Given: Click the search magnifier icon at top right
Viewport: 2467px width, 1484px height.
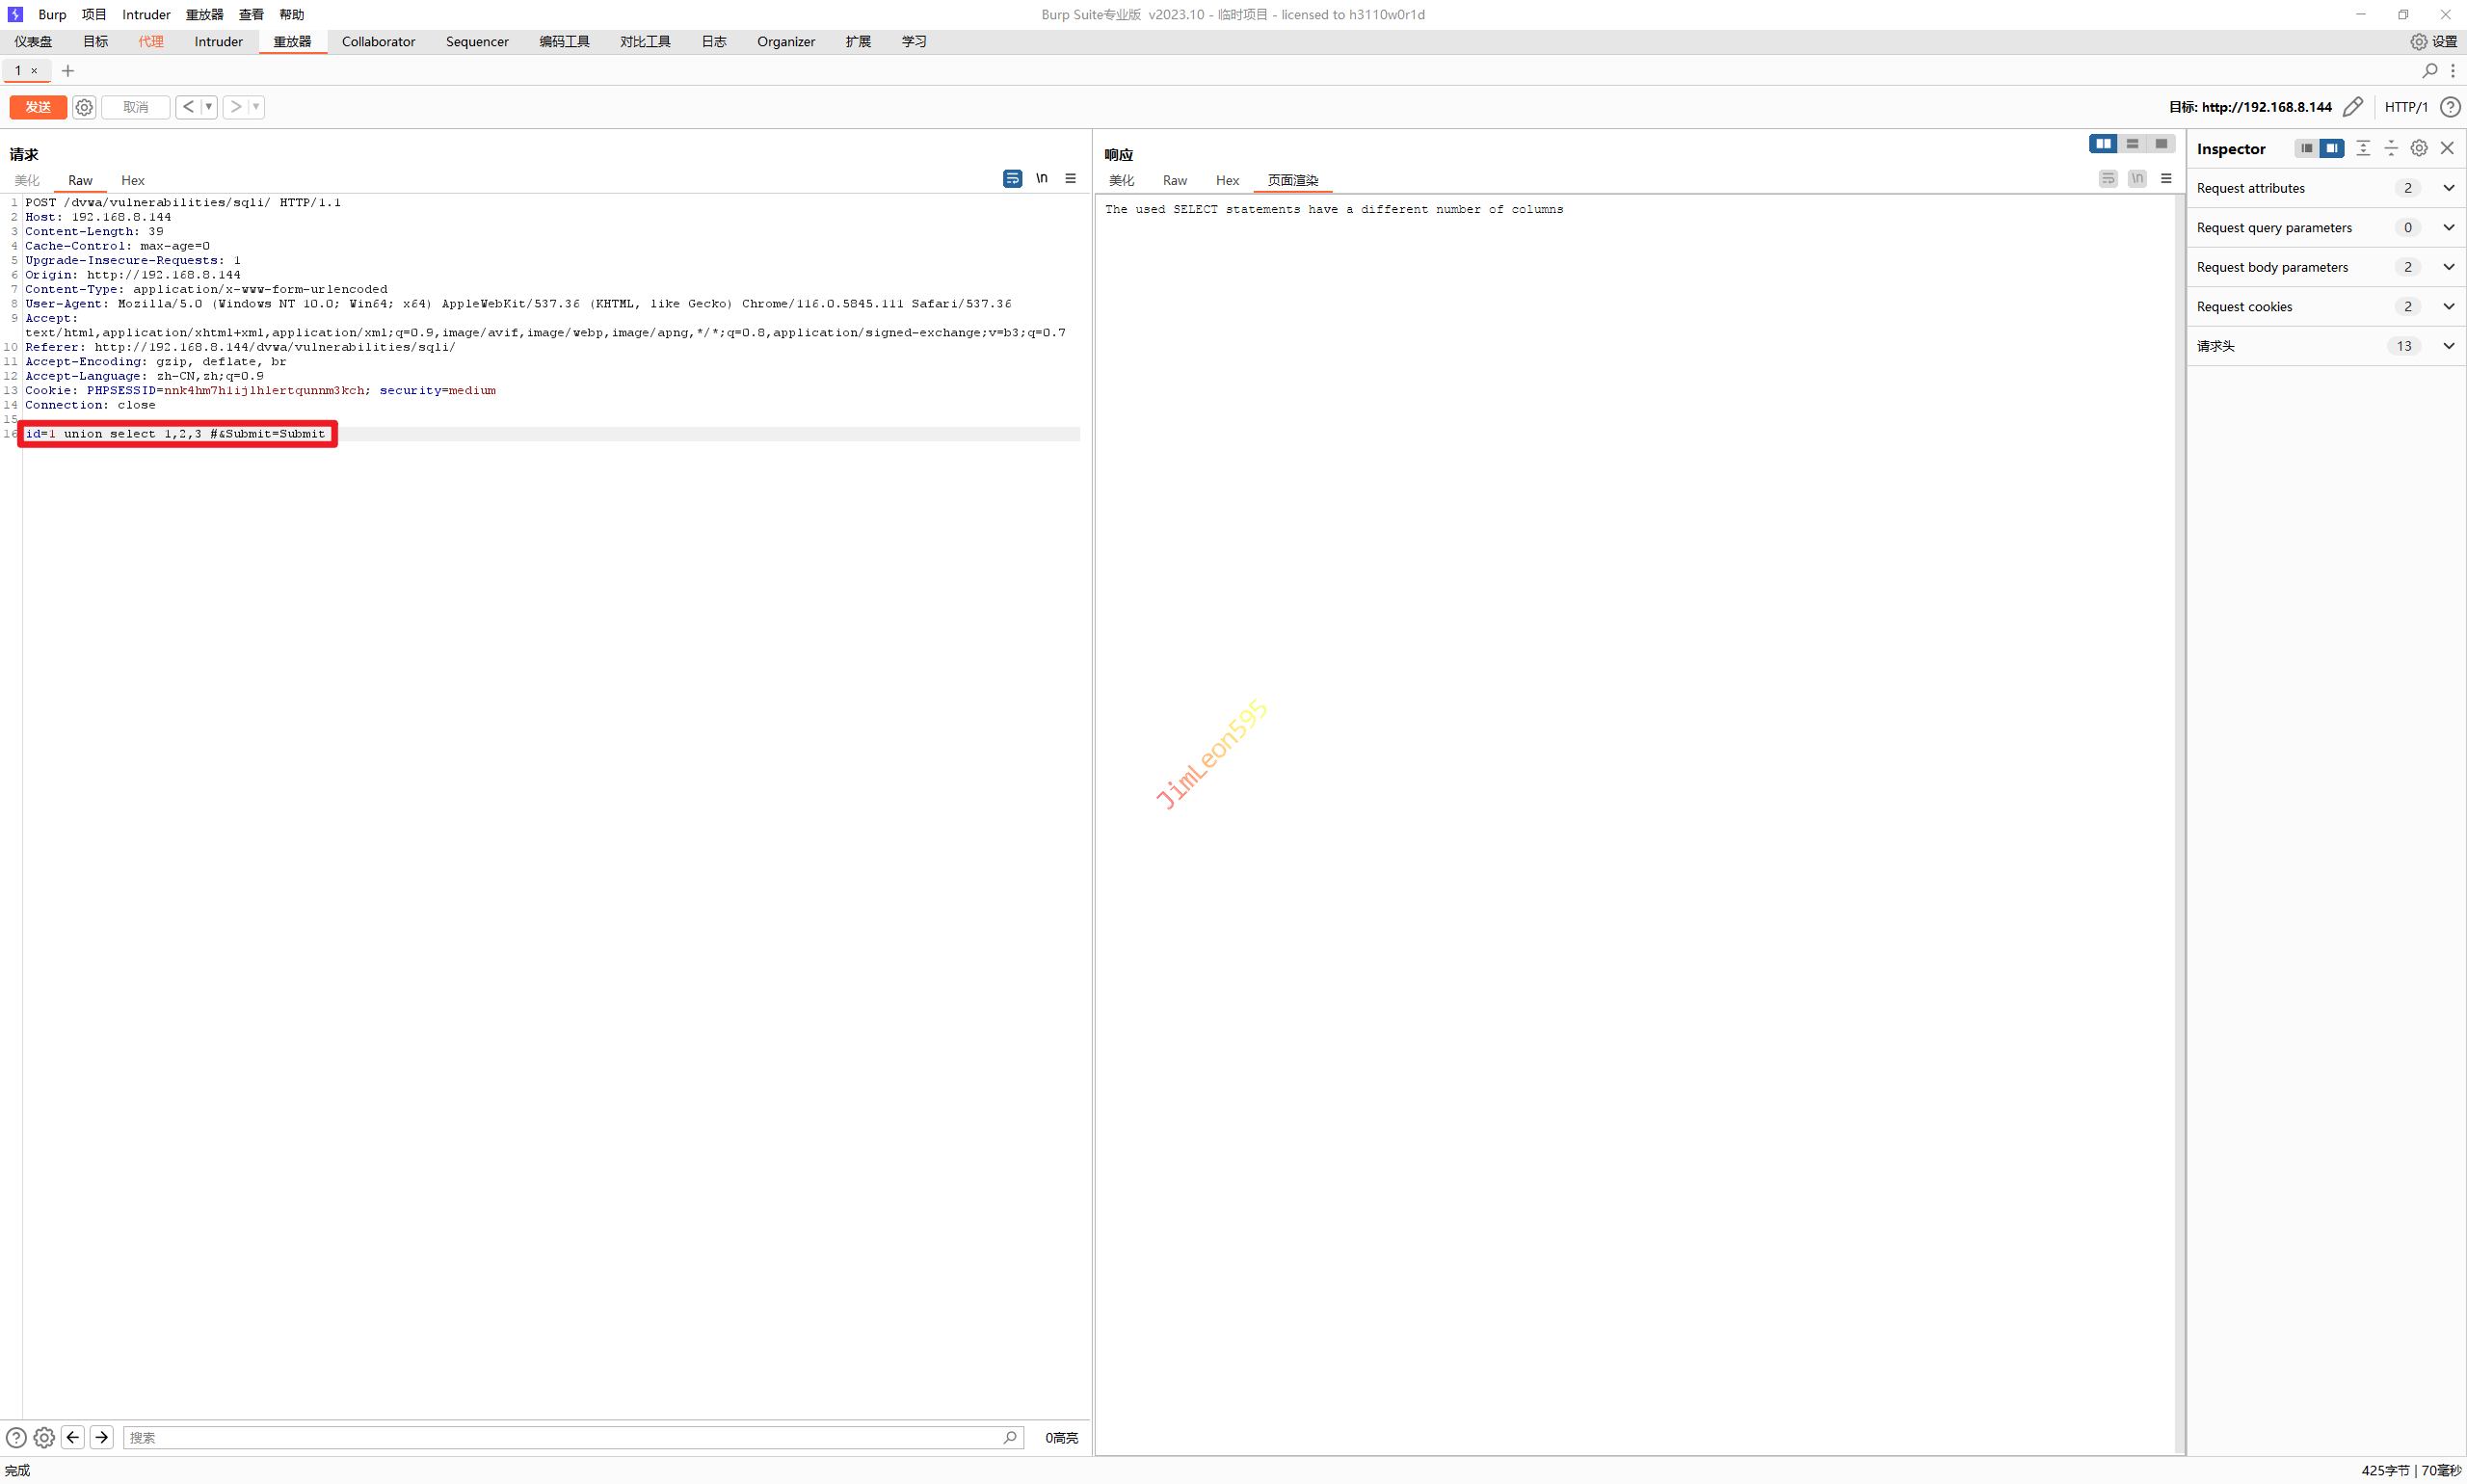Looking at the screenshot, I should (2429, 71).
